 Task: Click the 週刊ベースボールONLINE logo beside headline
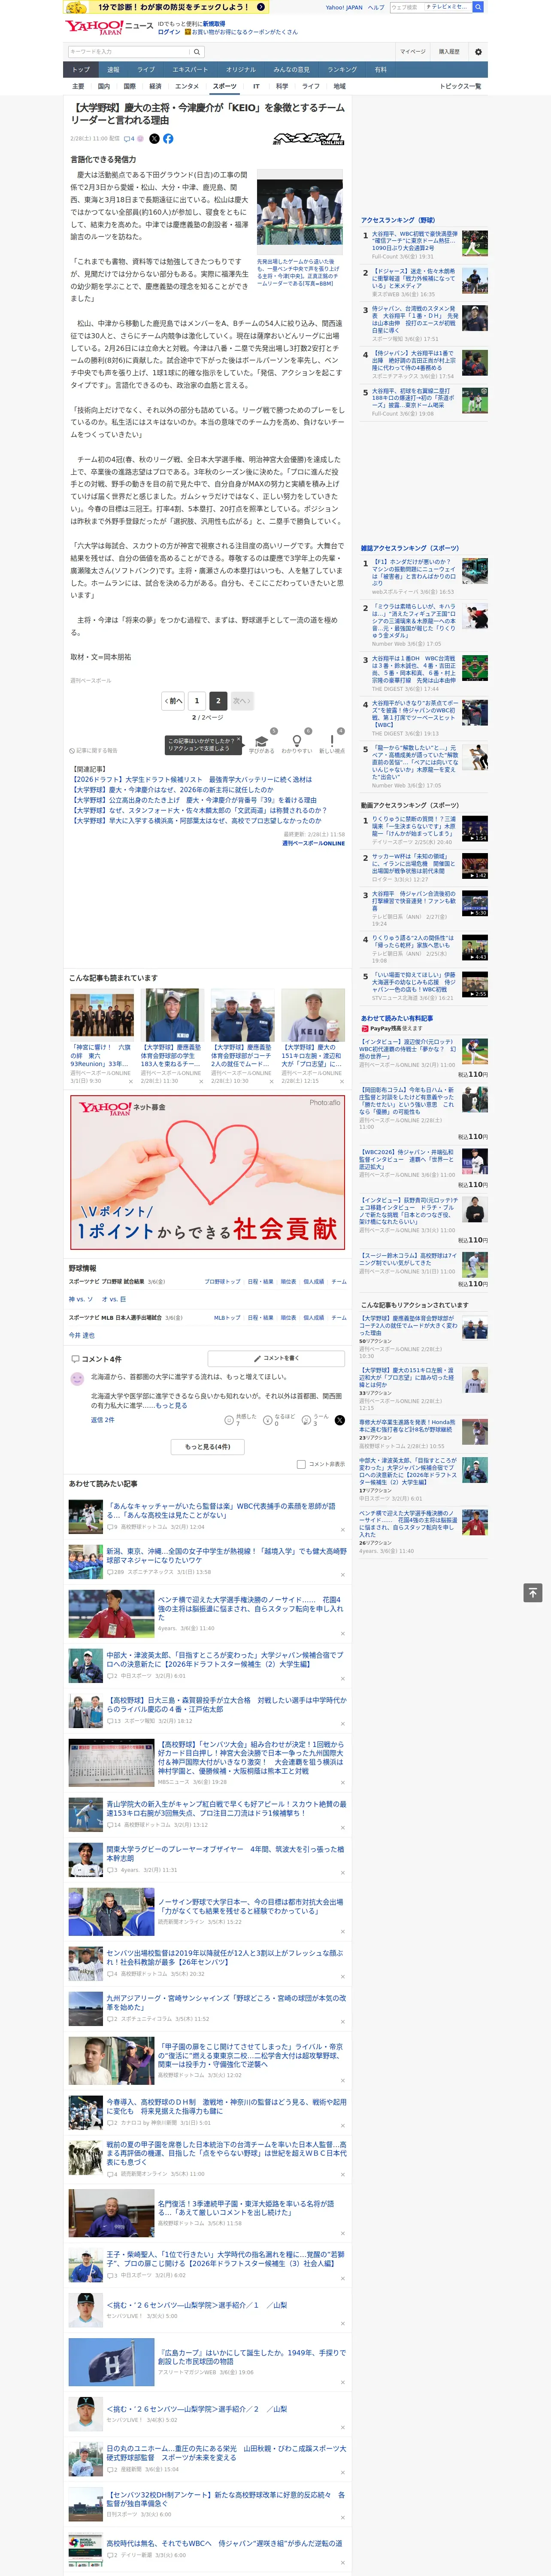click(x=309, y=139)
